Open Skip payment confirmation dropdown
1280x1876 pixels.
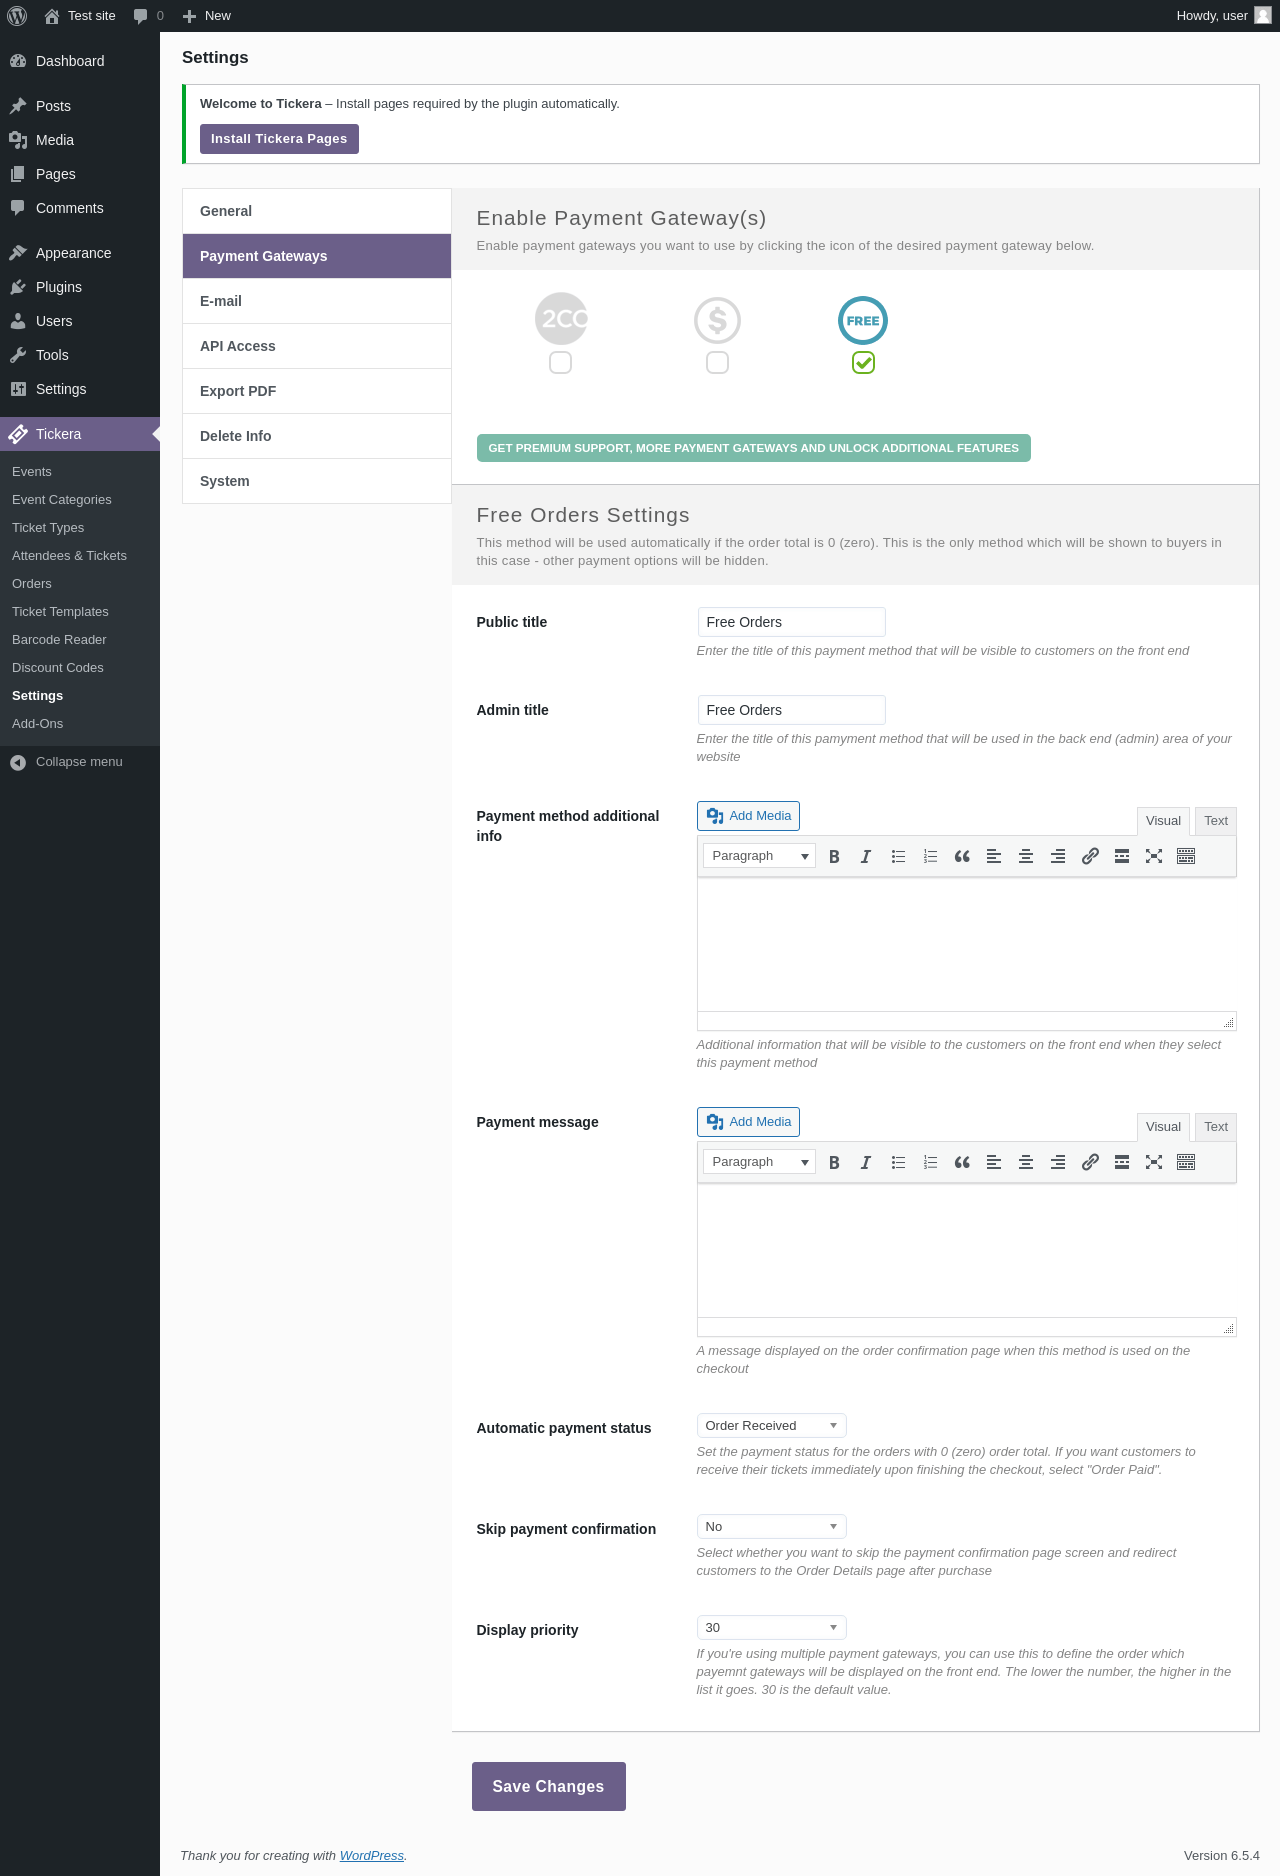point(771,1527)
